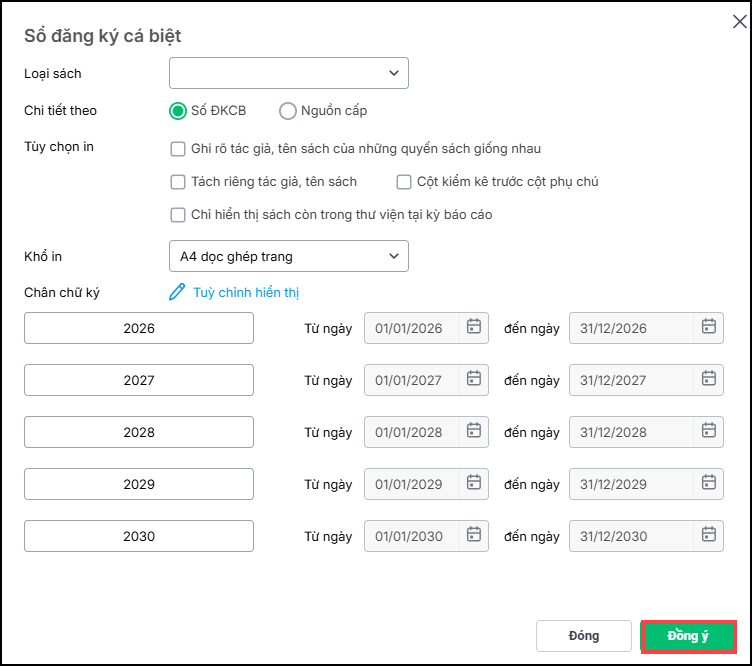
Task: Expand the Loại sách dropdown
Action: click(288, 73)
